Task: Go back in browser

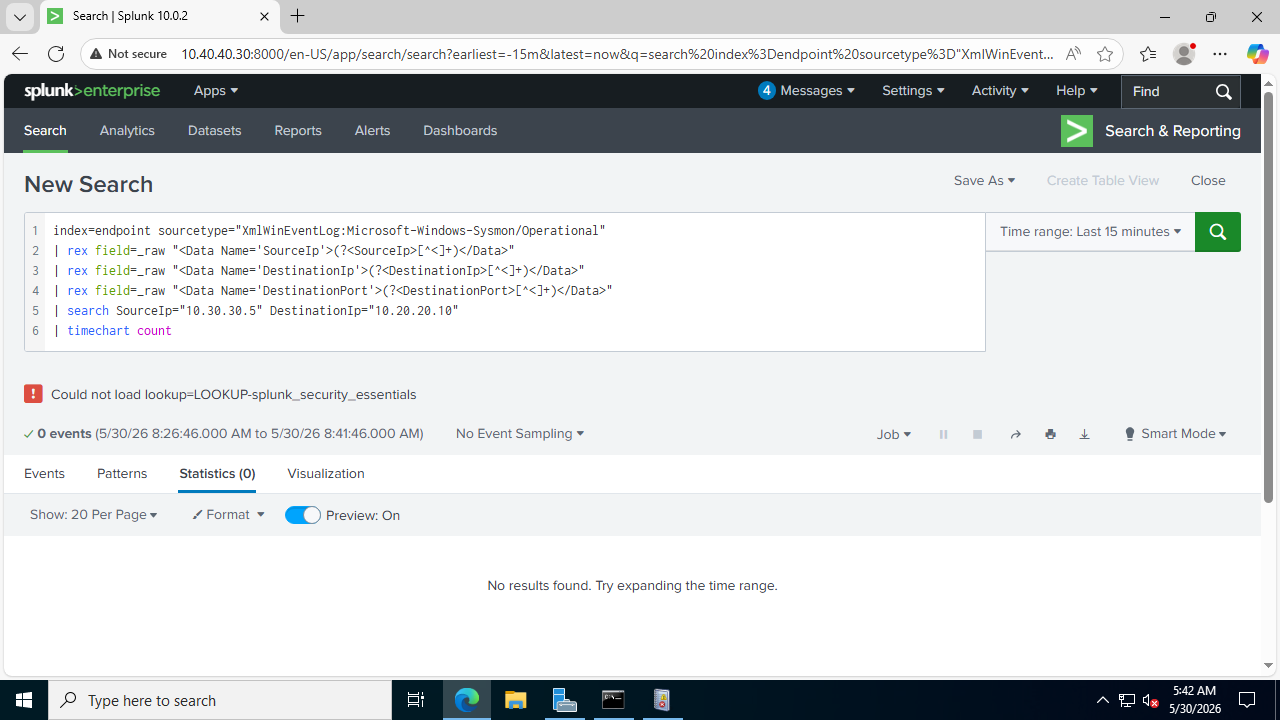Action: pyautogui.click(x=20, y=54)
